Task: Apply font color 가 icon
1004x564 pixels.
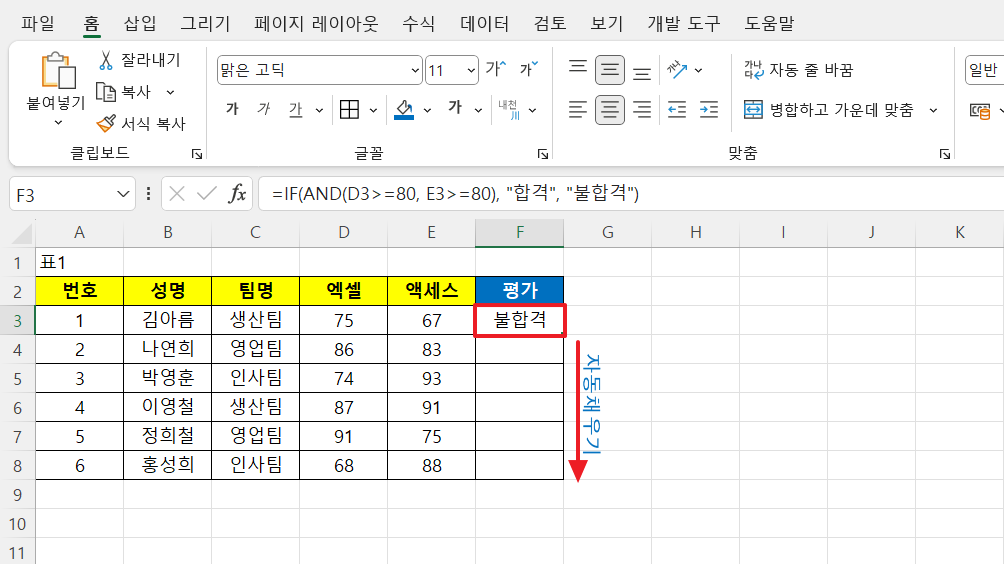Action: [455, 109]
